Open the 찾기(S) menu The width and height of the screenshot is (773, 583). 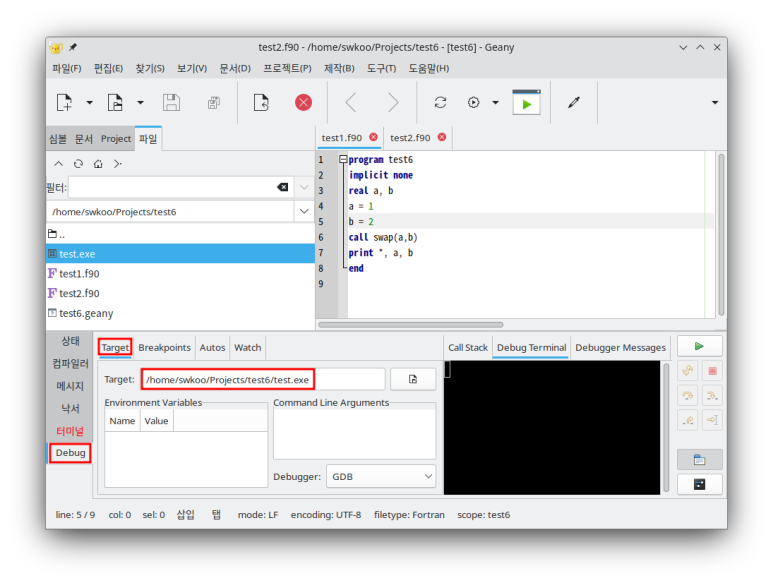[x=150, y=69]
